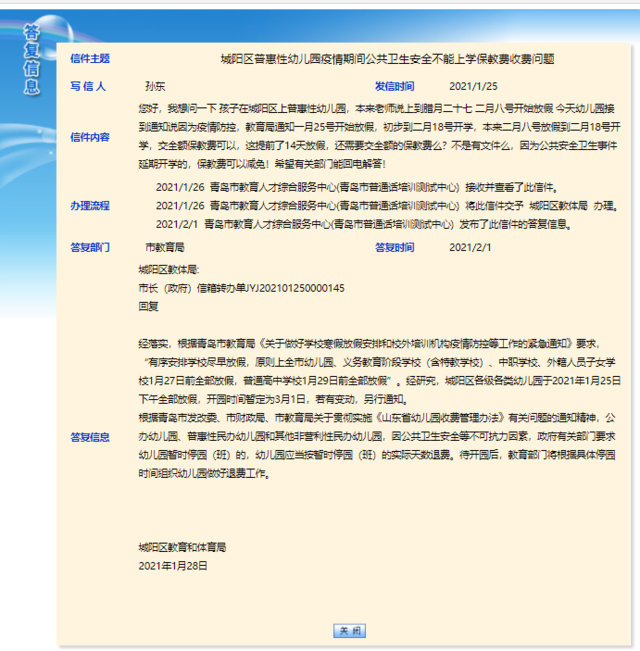The width and height of the screenshot is (640, 651).
Task: Click the 信件内容 label
Action: [90, 137]
